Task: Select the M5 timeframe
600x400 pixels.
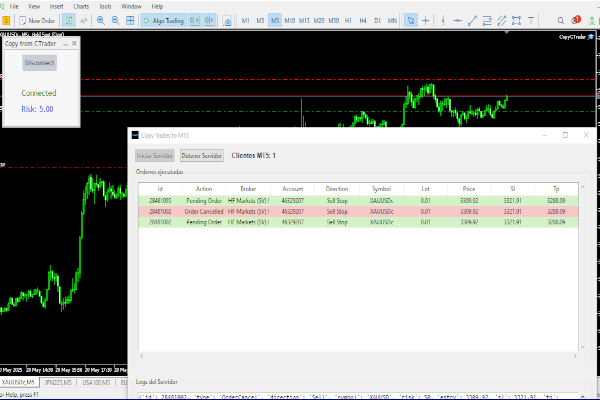Action: pyautogui.click(x=275, y=21)
